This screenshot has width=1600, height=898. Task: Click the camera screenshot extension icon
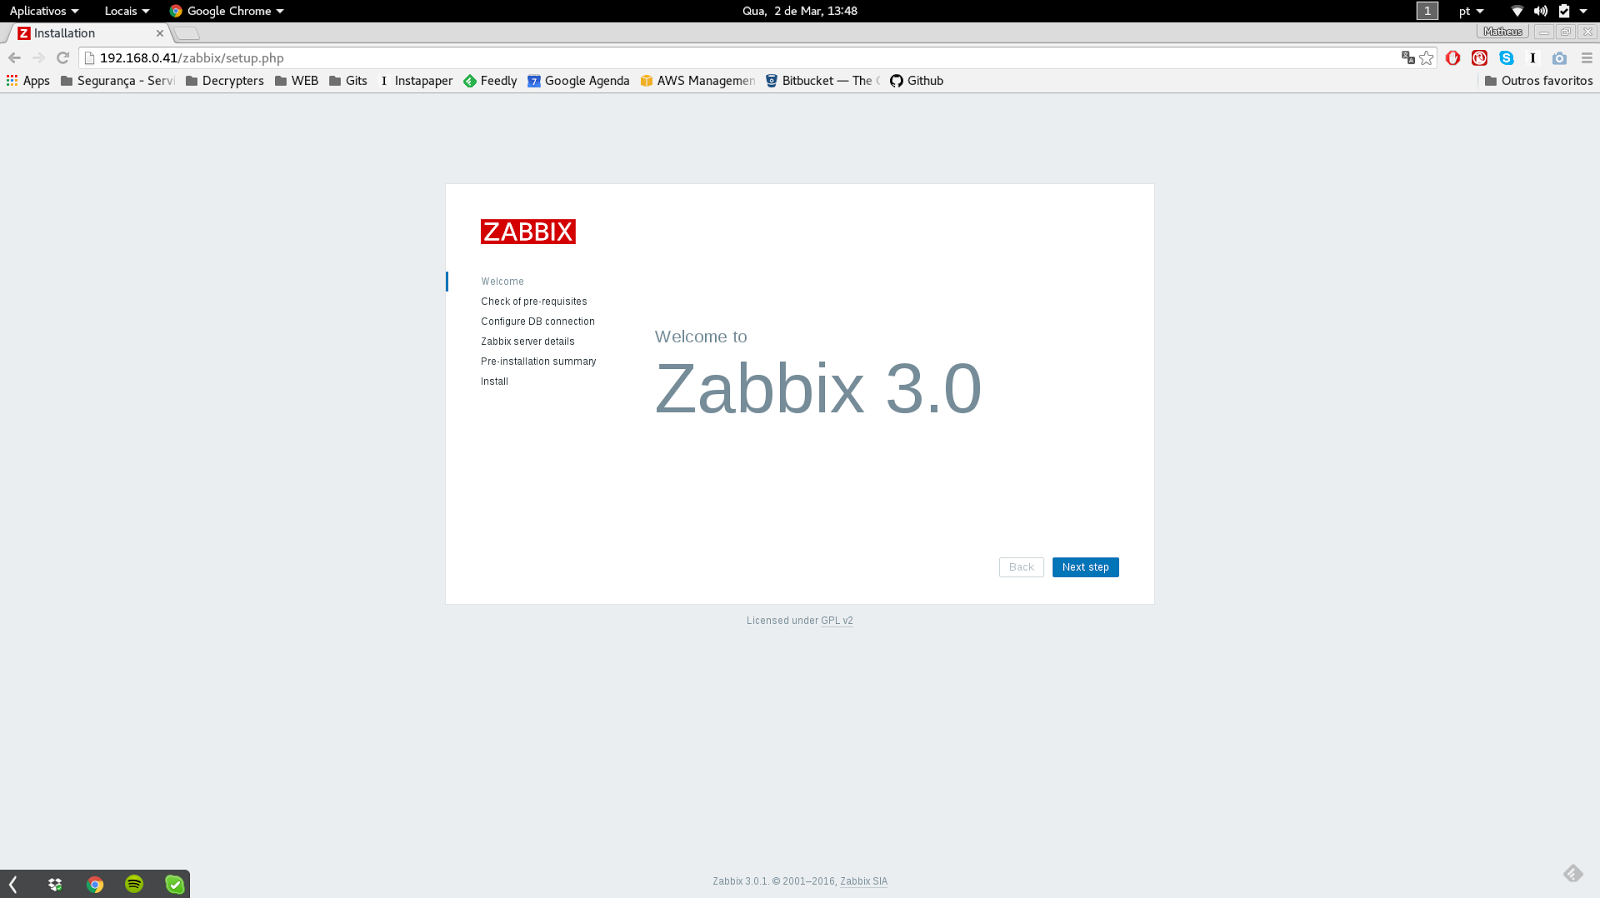pyautogui.click(x=1559, y=58)
